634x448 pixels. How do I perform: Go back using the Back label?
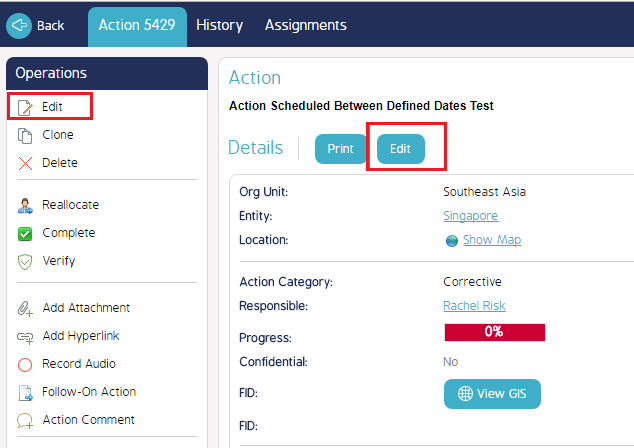tap(51, 25)
